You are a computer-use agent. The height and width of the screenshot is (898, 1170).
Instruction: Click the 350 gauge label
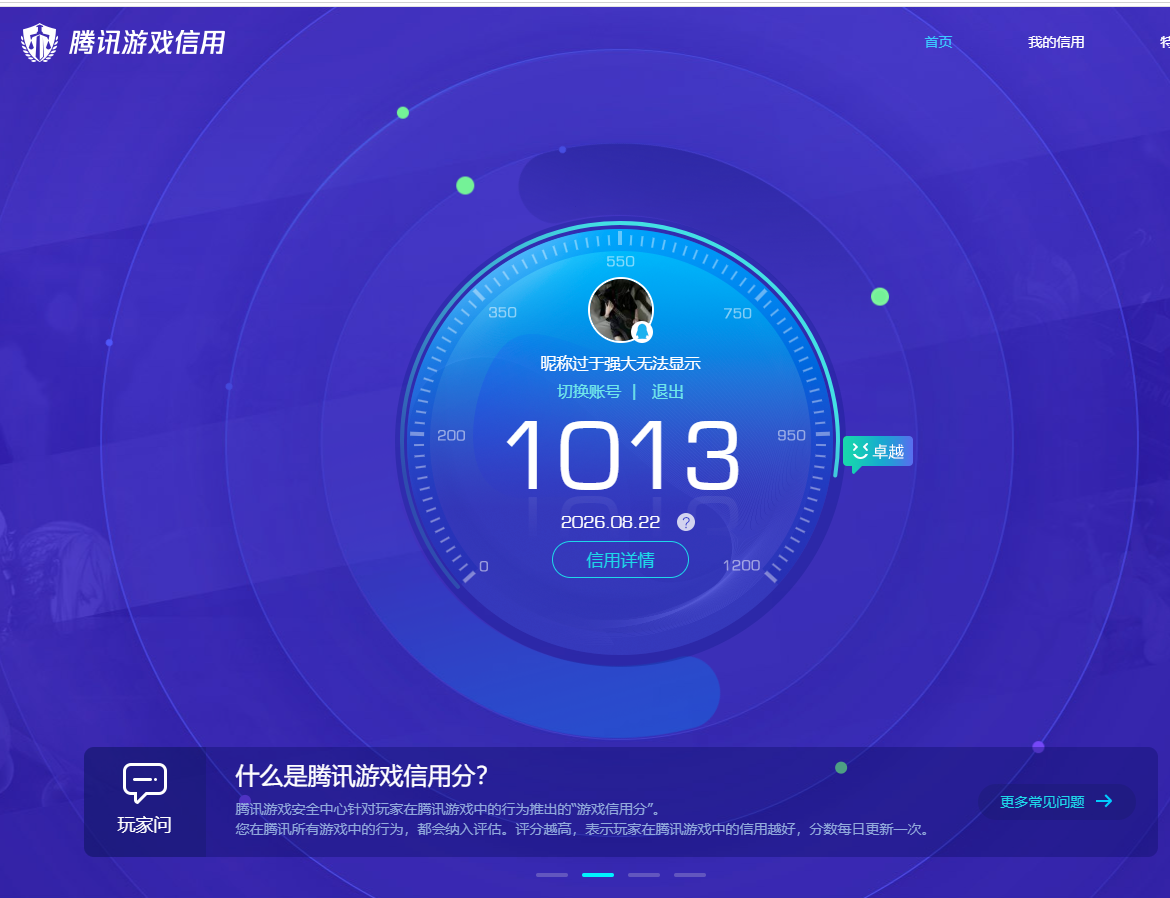coord(502,312)
